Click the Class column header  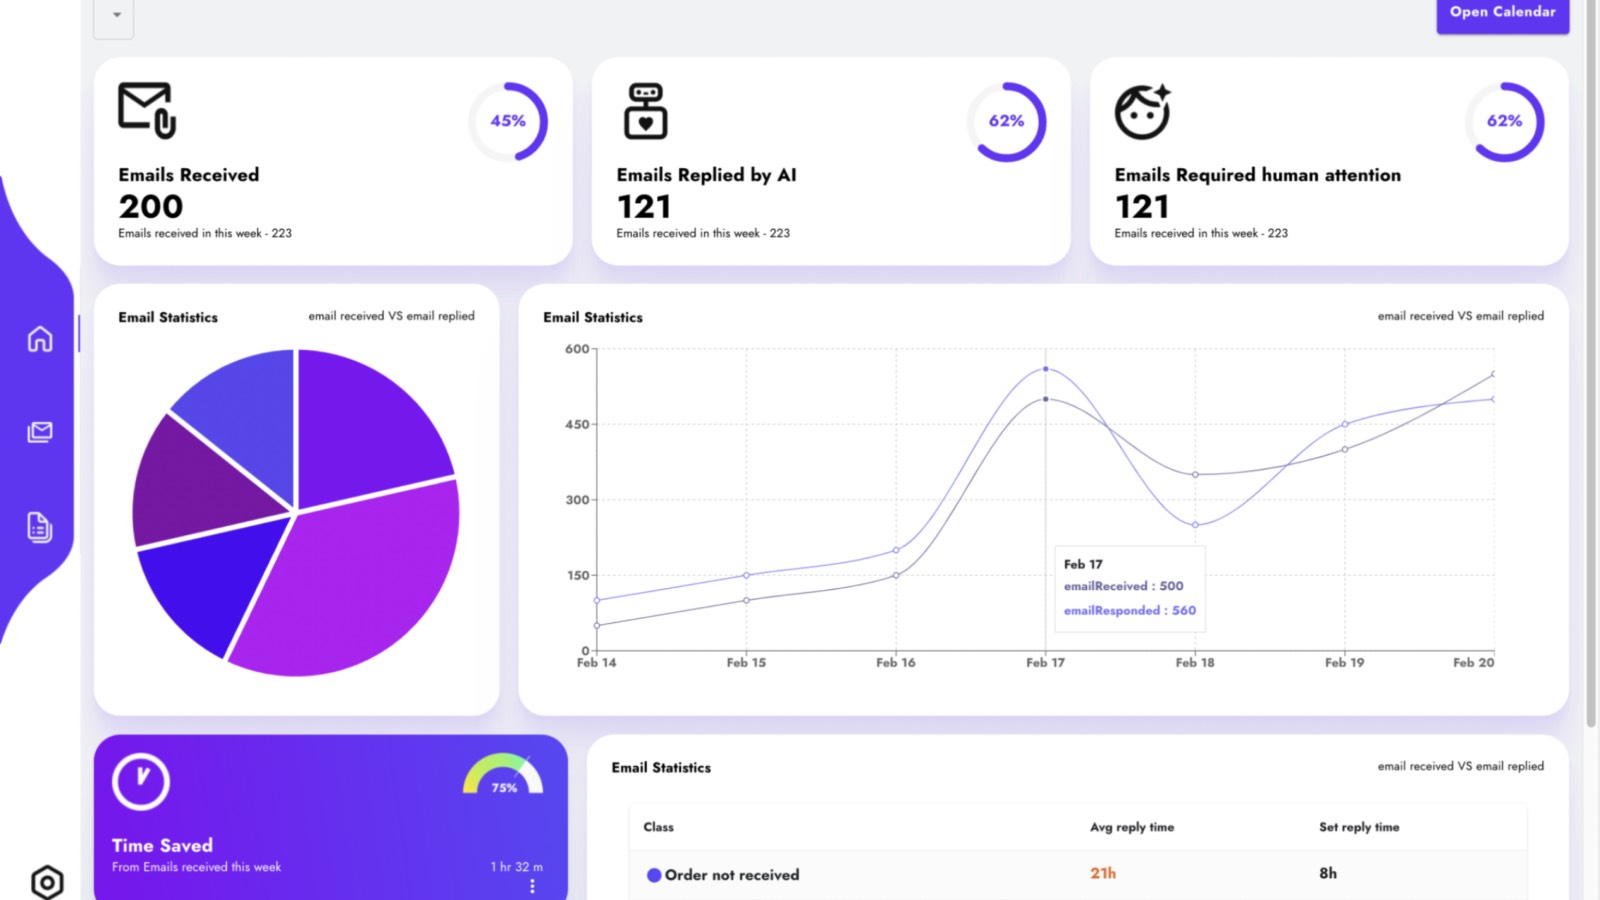tap(658, 827)
